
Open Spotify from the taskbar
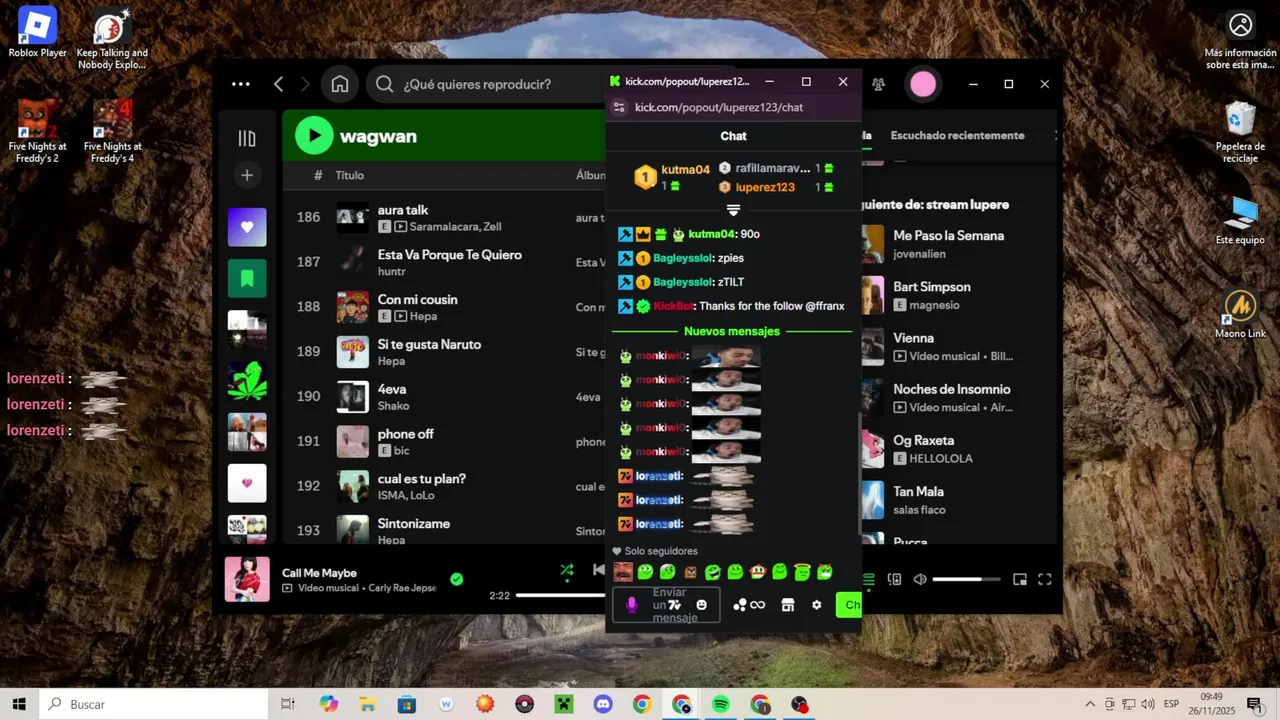point(721,704)
